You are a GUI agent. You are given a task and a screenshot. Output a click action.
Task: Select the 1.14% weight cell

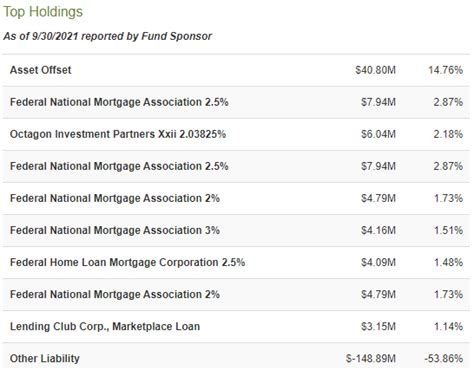(x=448, y=326)
